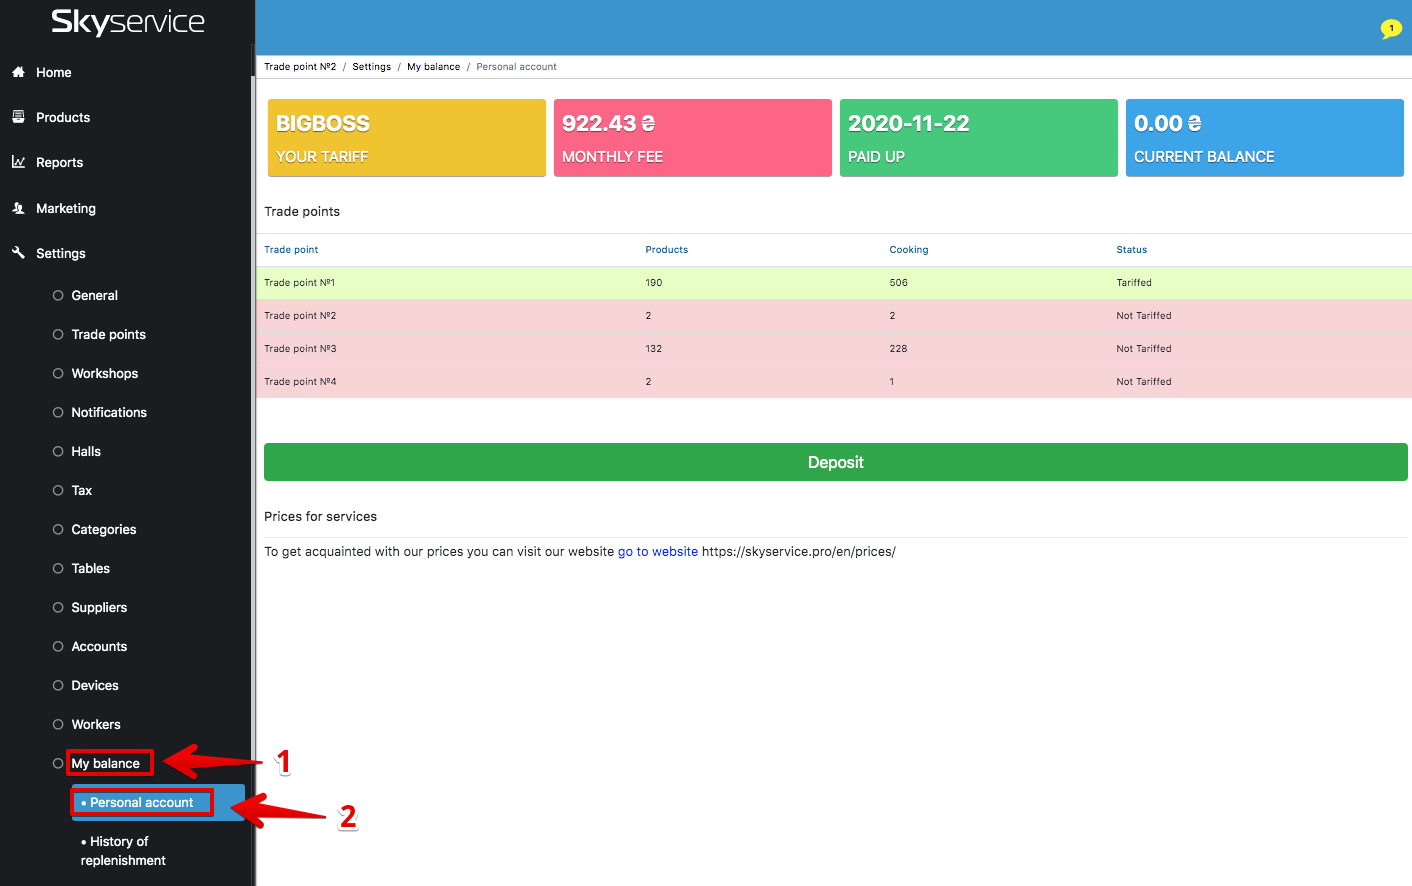Select the General circle bullet
Image resolution: width=1412 pixels, height=886 pixels.
point(58,296)
